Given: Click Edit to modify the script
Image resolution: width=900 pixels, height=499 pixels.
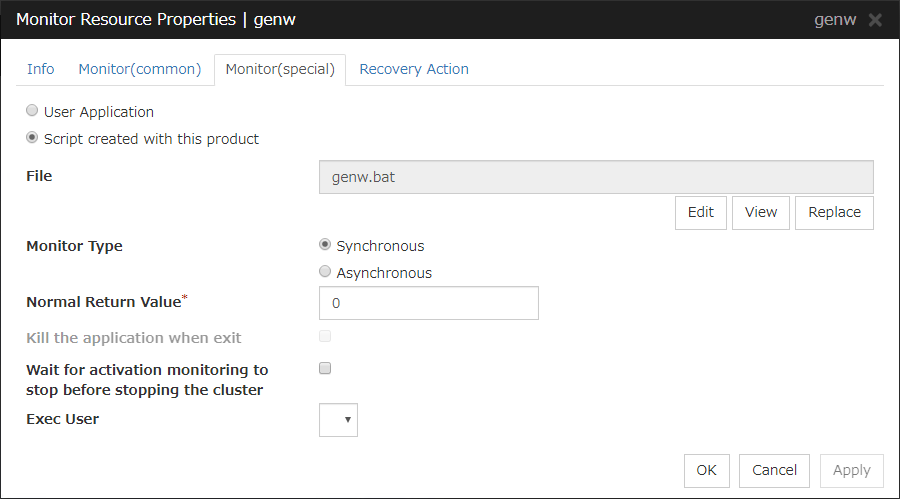Looking at the screenshot, I should [x=701, y=212].
